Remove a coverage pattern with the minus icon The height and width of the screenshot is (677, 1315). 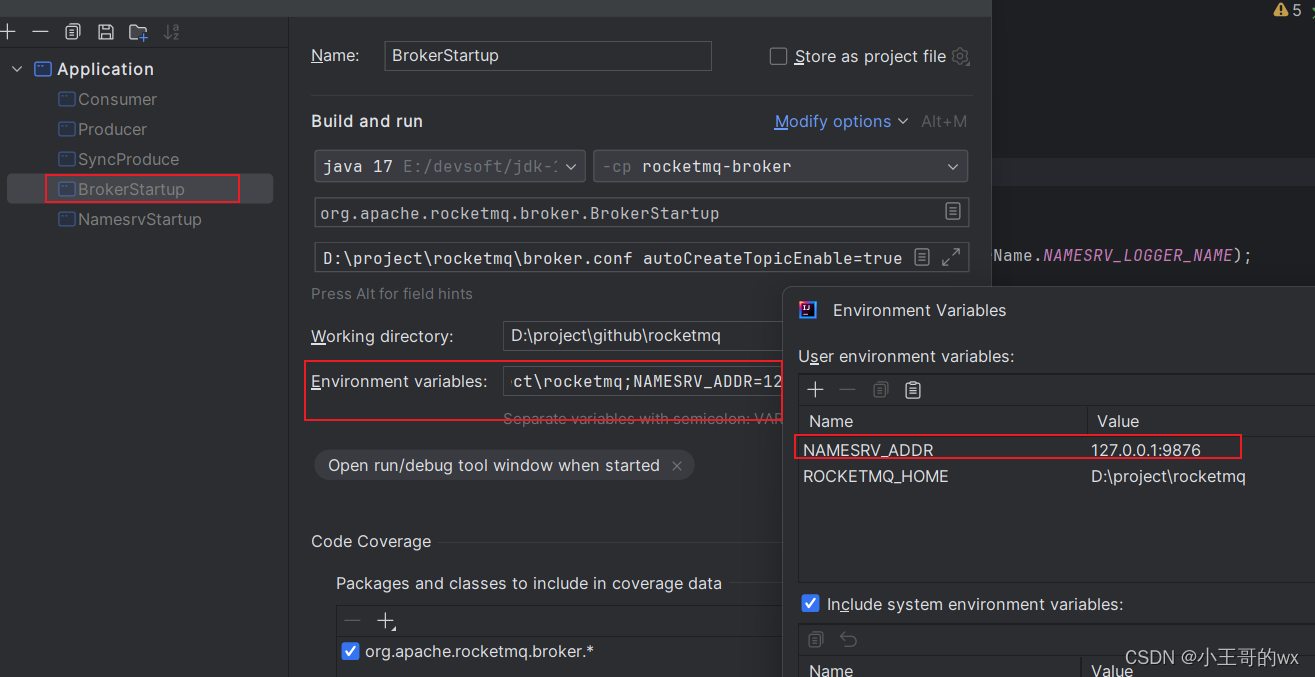click(352, 621)
